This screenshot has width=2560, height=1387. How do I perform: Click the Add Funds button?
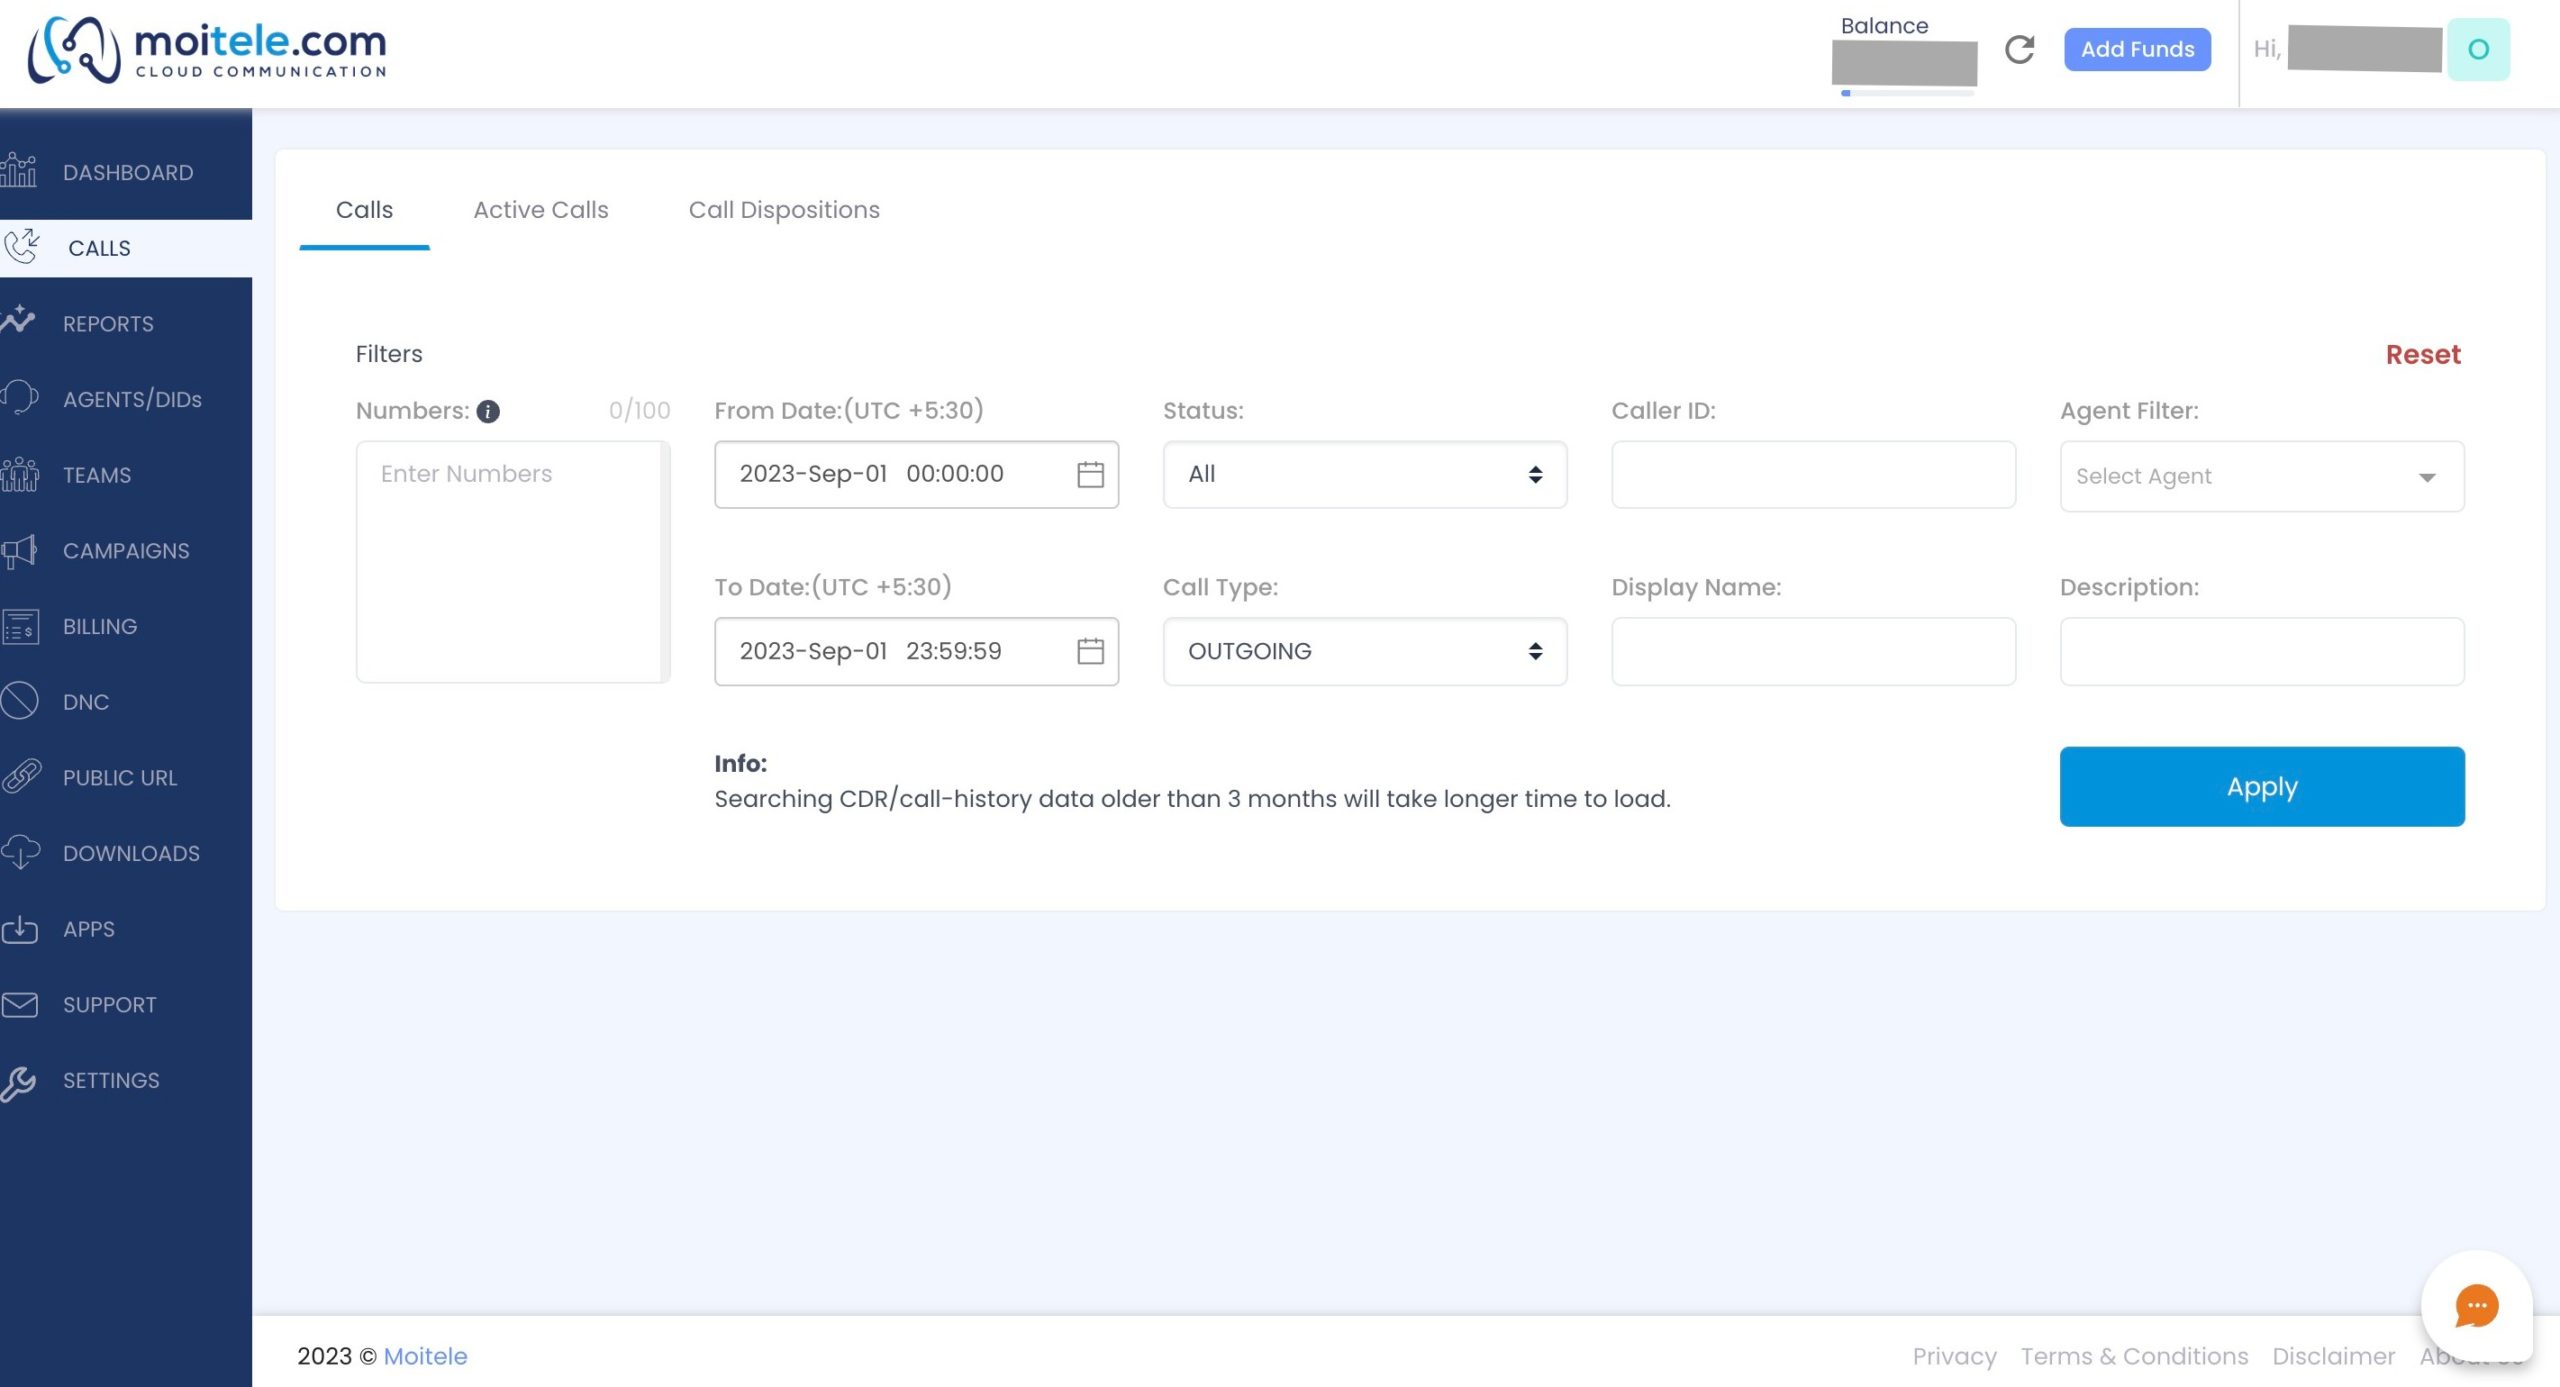(2137, 49)
